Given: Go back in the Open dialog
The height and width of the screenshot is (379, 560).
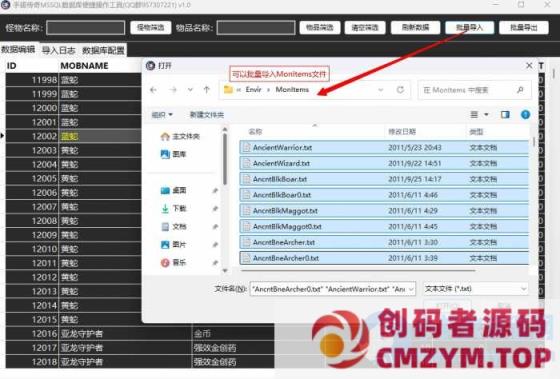Looking at the screenshot, I should 154,90.
